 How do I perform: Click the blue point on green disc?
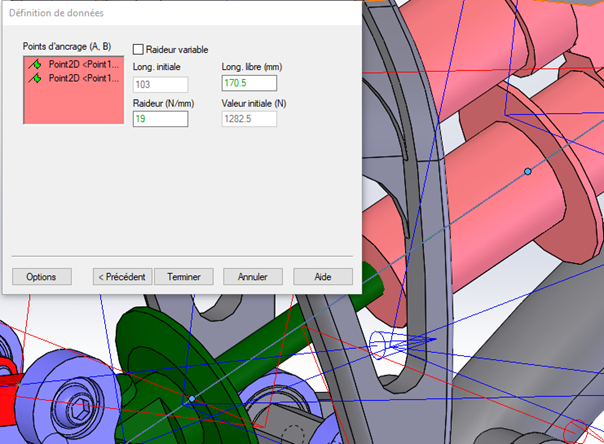coord(192,399)
